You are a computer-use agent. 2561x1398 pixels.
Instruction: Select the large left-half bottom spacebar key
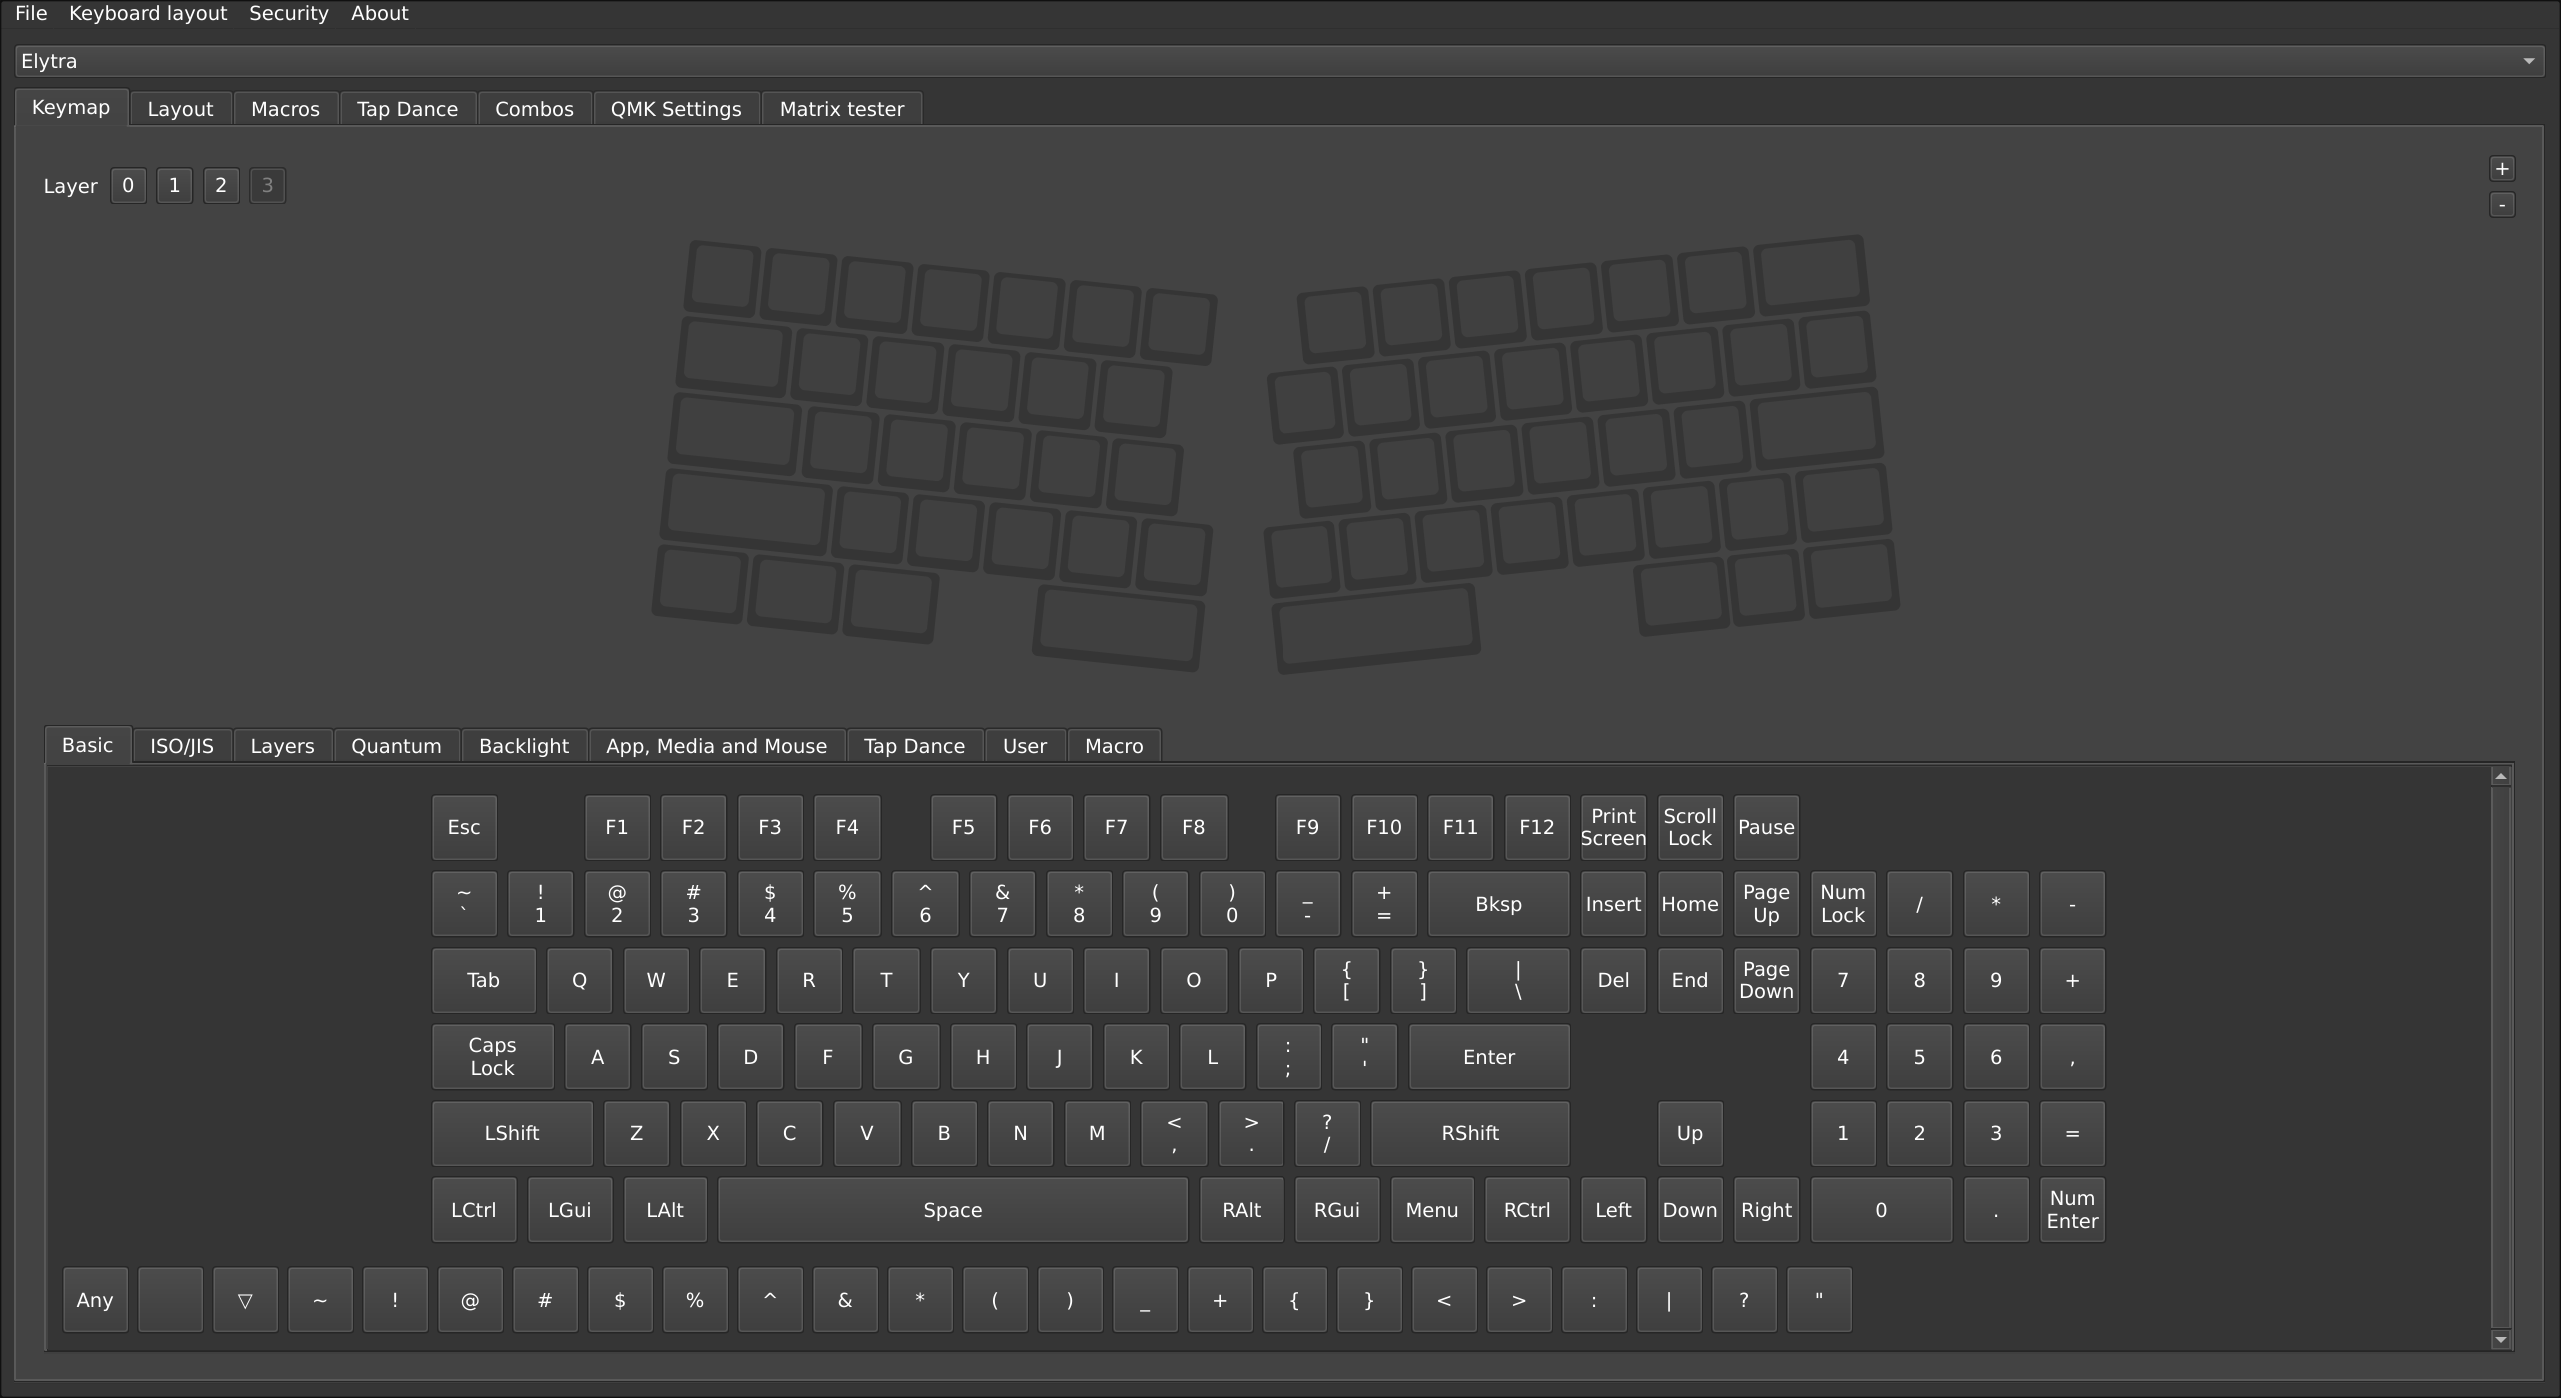(x=1118, y=628)
